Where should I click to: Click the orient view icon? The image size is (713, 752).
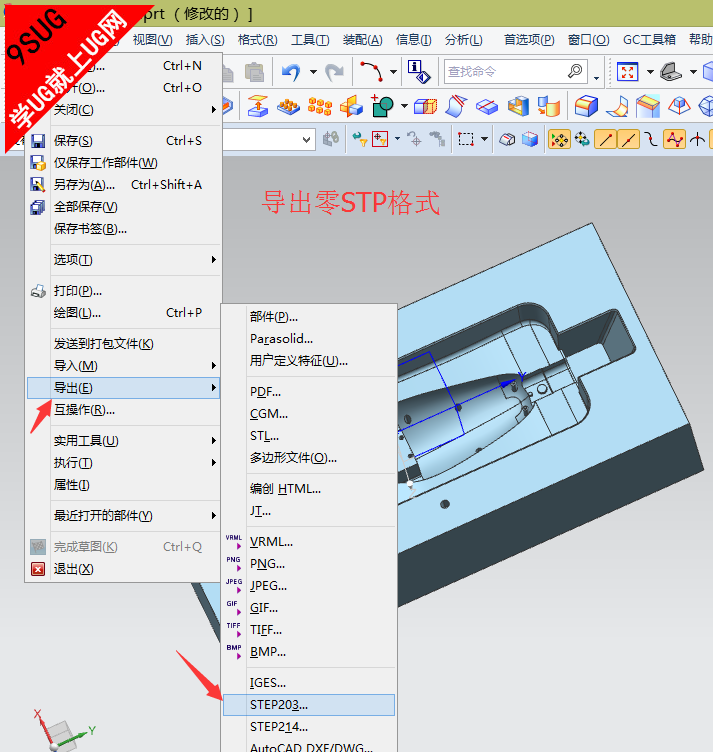(671, 72)
